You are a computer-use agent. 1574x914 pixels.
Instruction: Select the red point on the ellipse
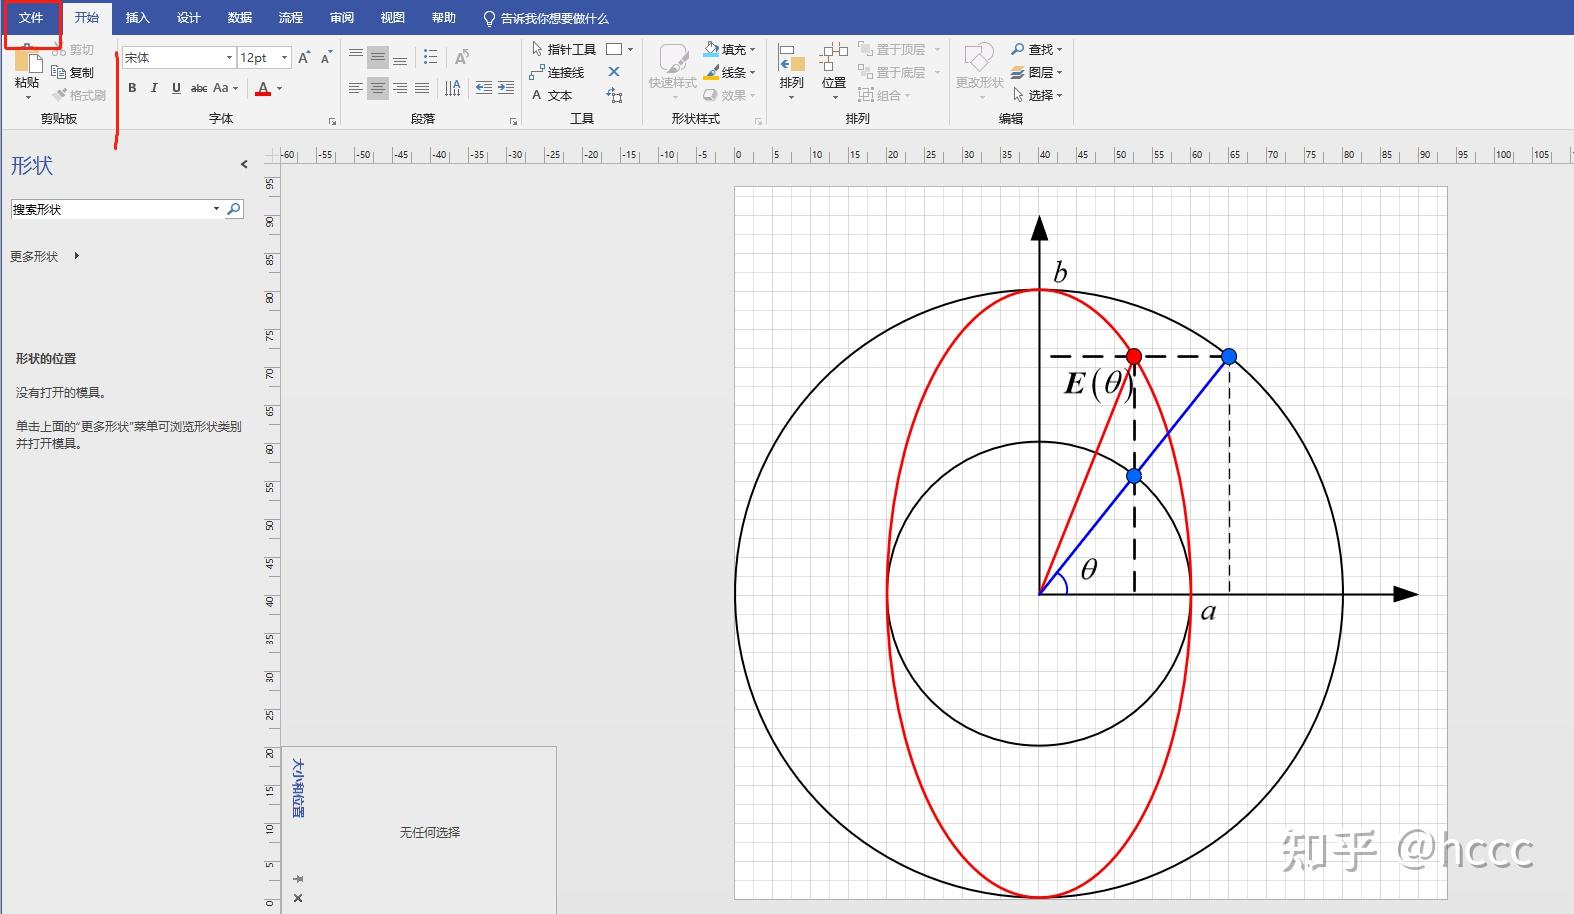(1134, 356)
